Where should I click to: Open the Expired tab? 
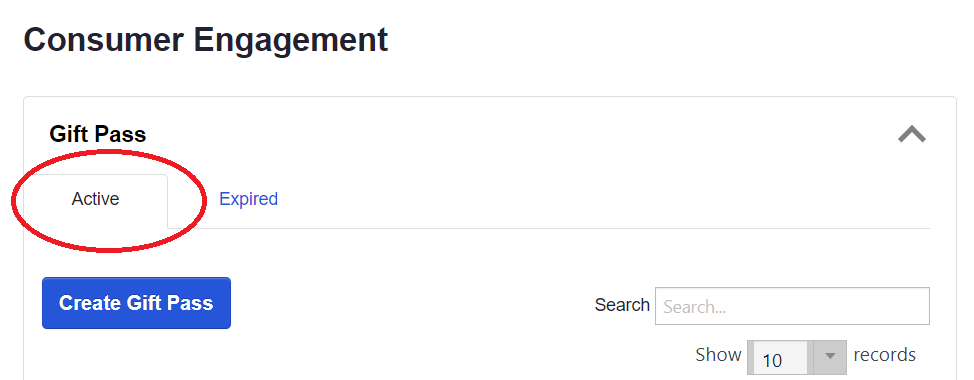[248, 199]
